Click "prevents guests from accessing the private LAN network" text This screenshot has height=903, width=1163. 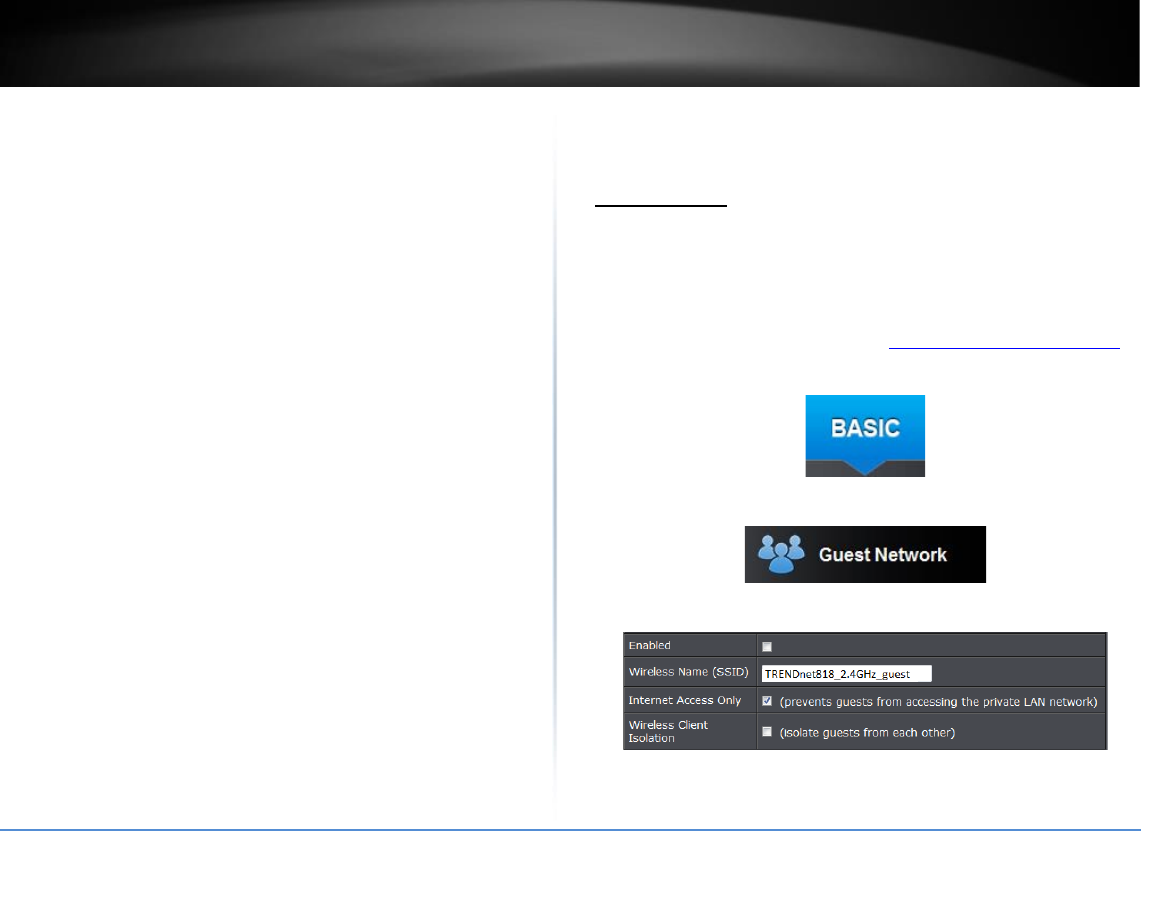tap(938, 702)
